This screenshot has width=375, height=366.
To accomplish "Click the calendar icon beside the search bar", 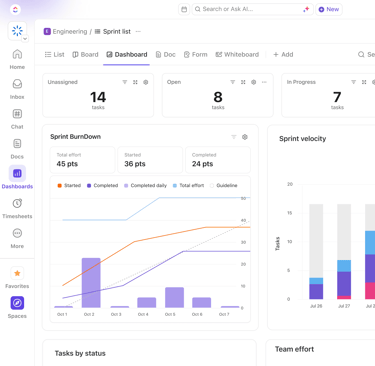I will (x=184, y=9).
